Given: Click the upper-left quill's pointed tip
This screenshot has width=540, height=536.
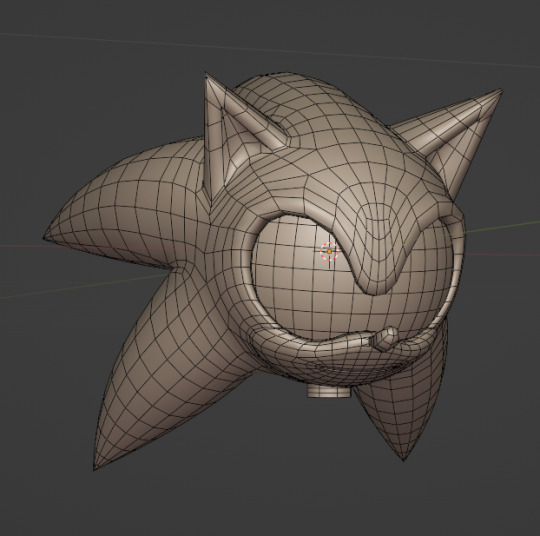Looking at the screenshot, I should [x=46, y=238].
